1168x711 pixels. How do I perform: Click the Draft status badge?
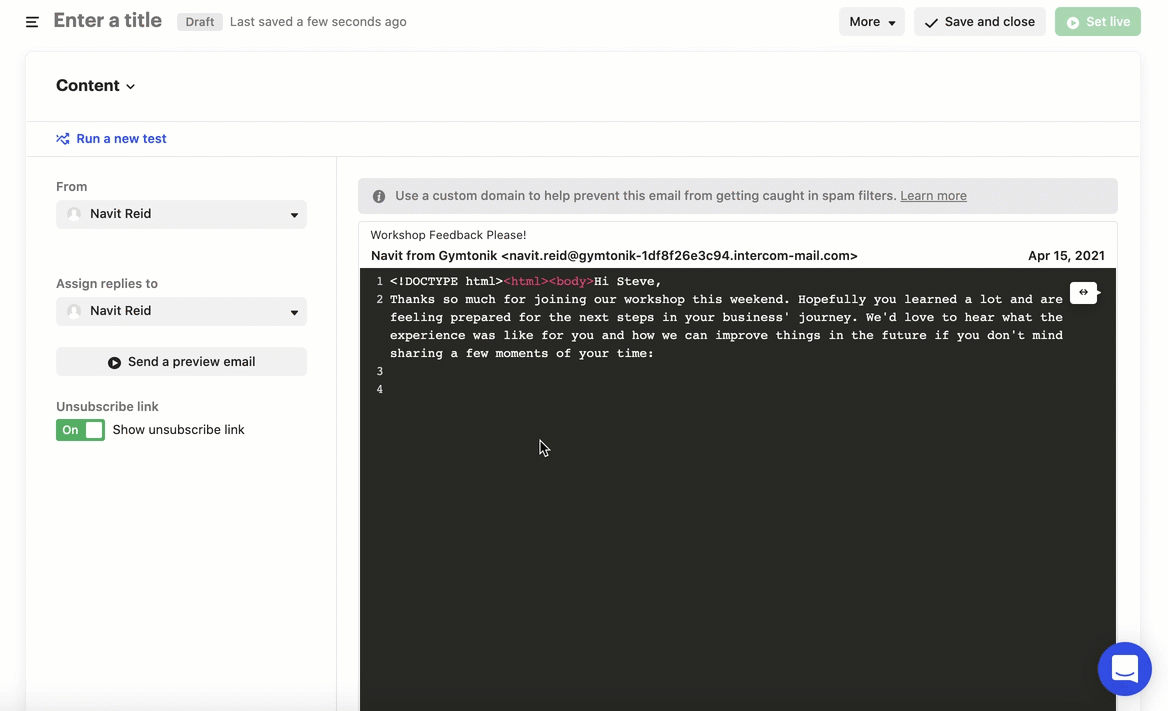pyautogui.click(x=200, y=22)
